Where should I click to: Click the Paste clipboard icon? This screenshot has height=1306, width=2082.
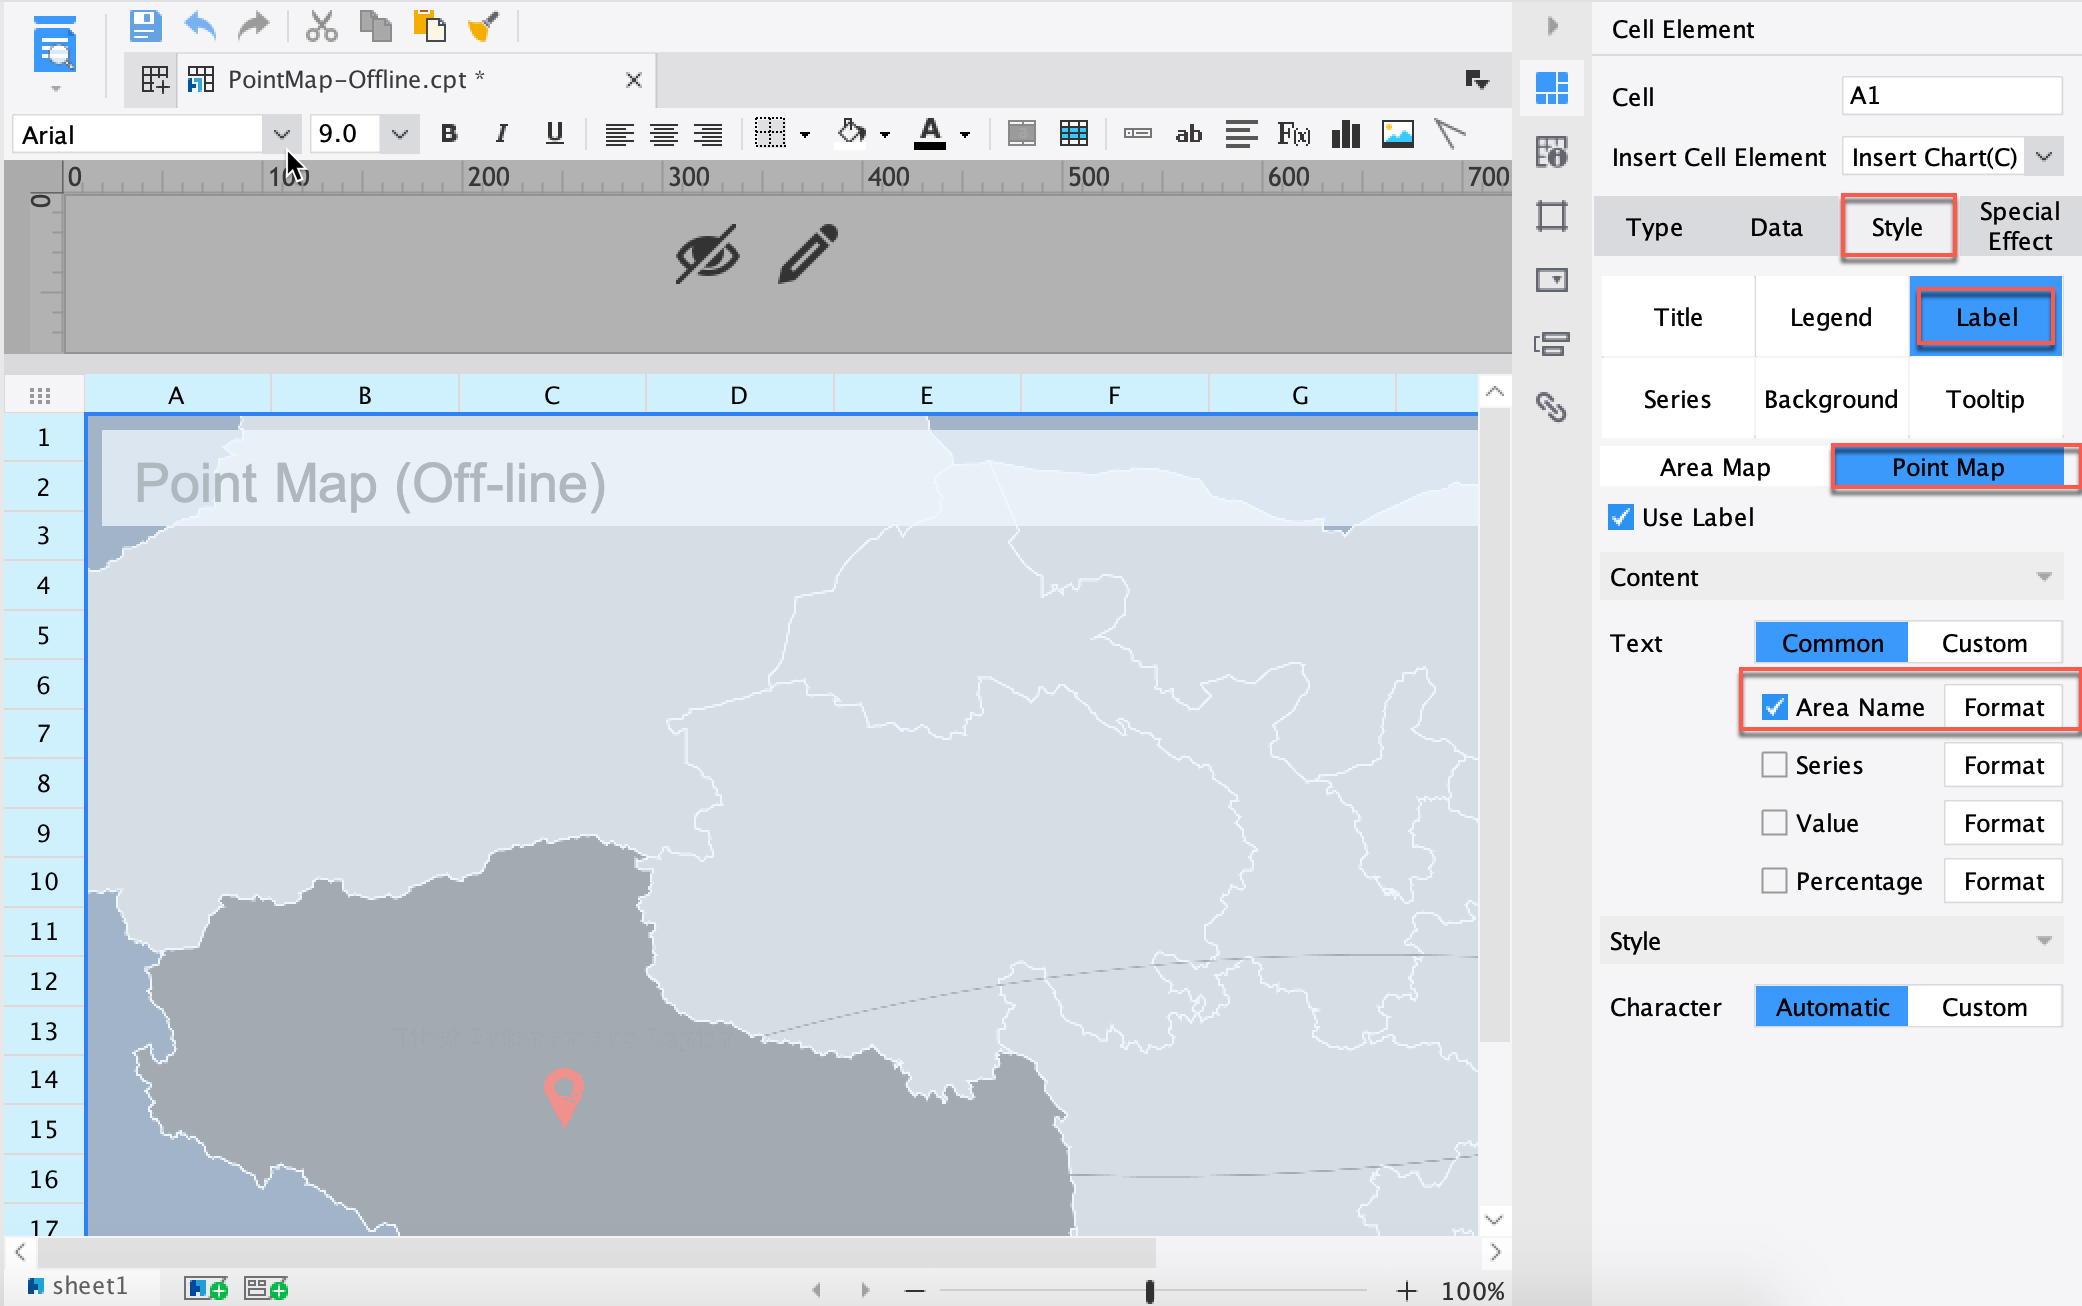click(x=430, y=26)
